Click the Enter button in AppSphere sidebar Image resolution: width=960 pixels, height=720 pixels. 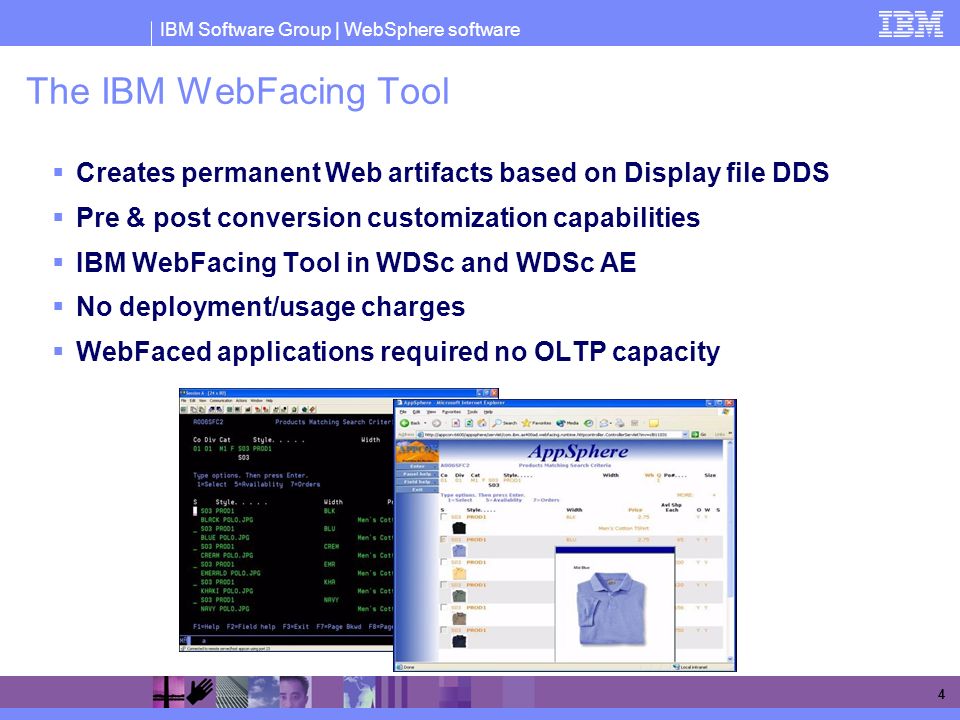(417, 467)
